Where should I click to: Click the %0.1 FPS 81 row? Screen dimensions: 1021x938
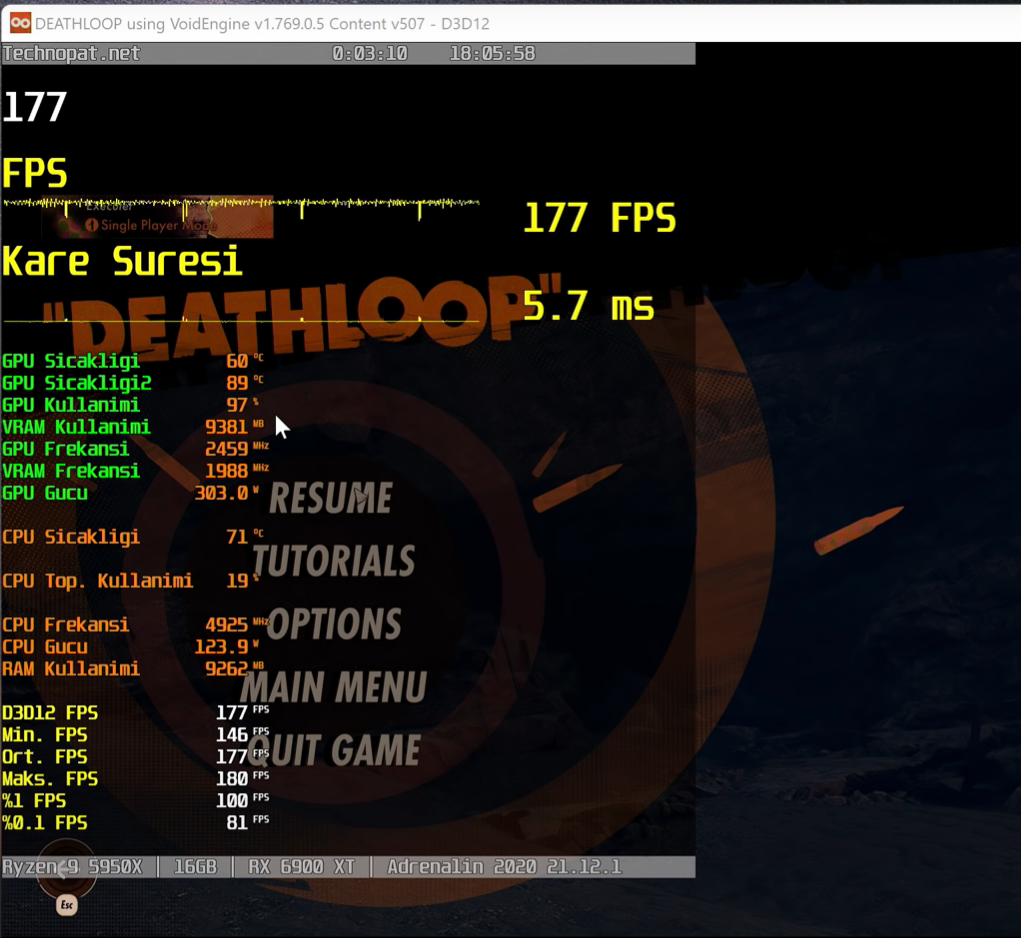point(135,823)
